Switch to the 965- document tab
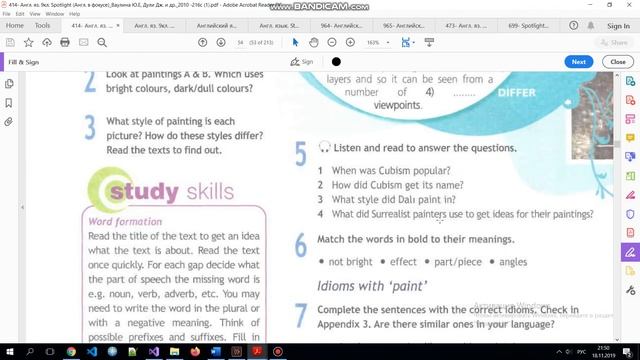 tap(404, 26)
